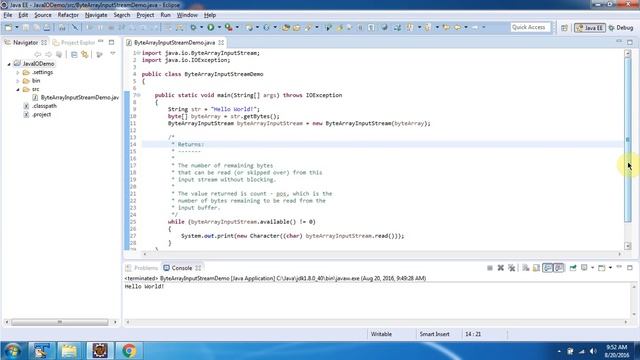Switch to the Project Explorer tab

74,42
